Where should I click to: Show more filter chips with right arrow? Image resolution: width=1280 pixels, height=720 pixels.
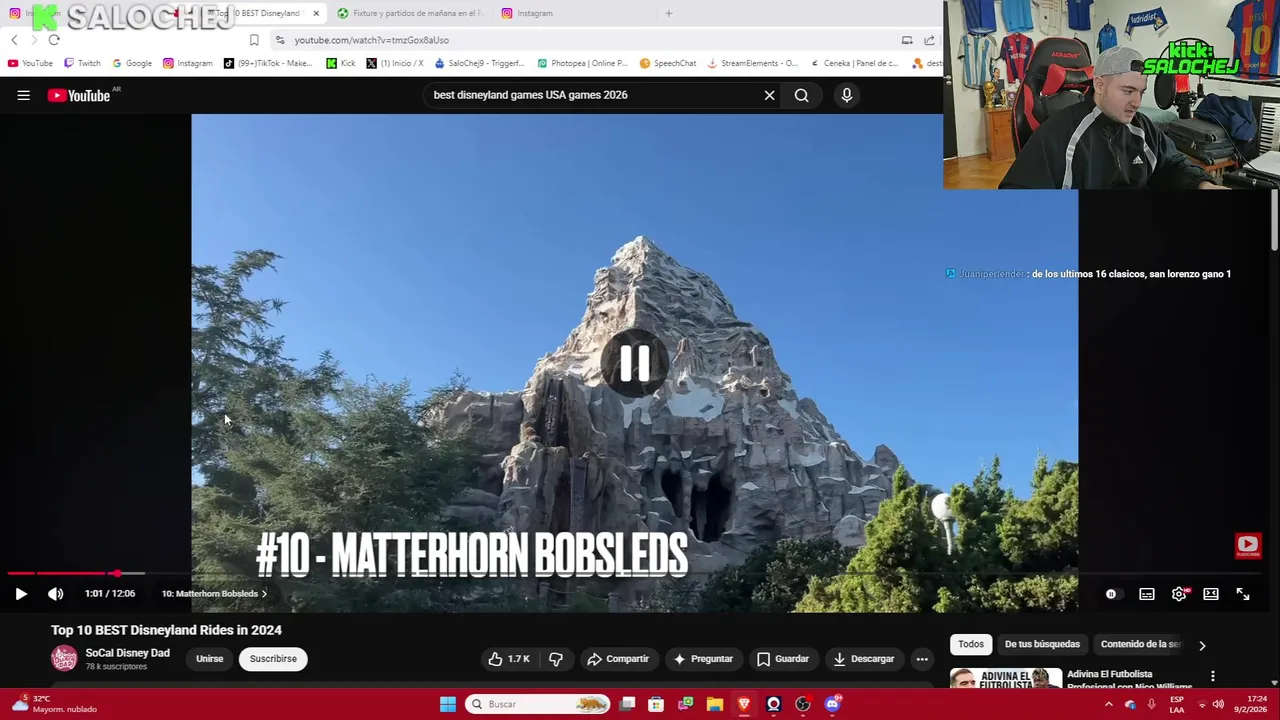tap(1202, 645)
